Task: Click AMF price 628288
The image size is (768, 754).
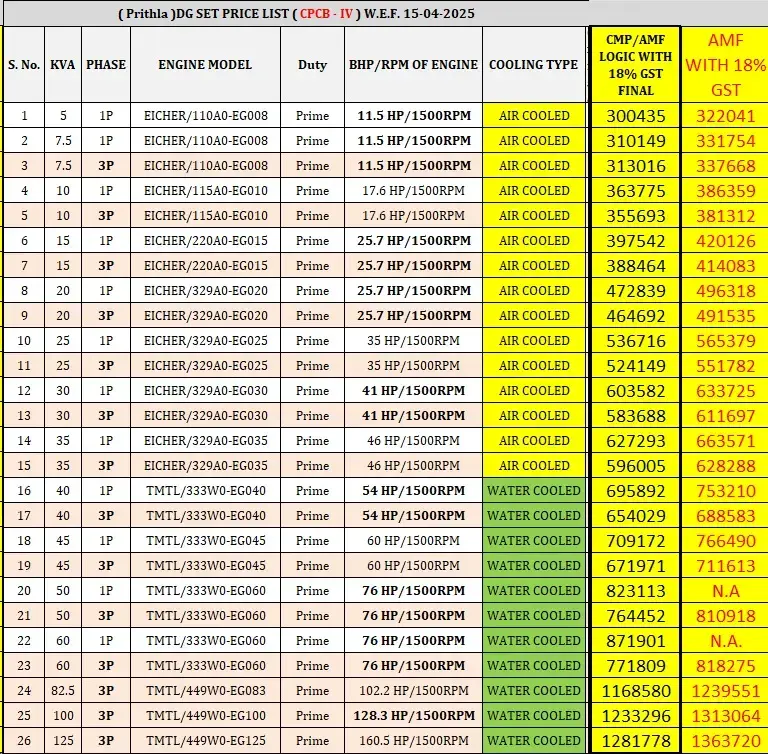Action: (x=725, y=465)
